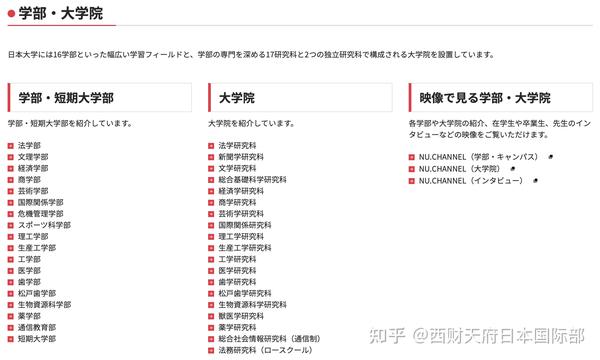600x360 pixels.
Task: Click the red bullet icon beside 薬学研究科
Action: (211, 328)
